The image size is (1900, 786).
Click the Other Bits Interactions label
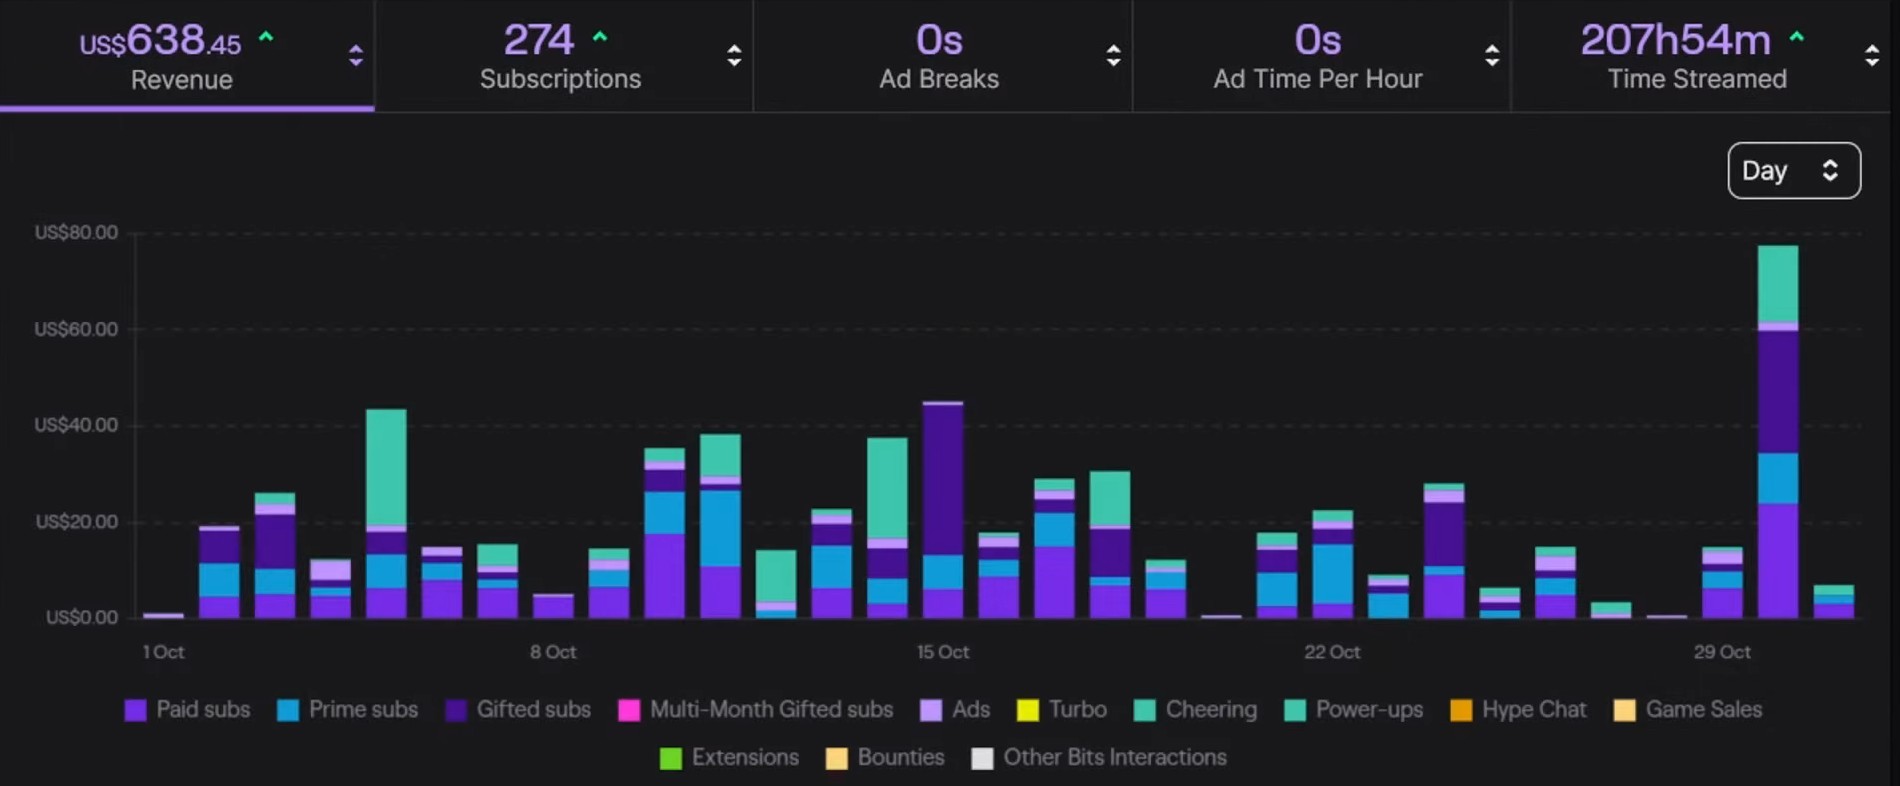pos(1115,757)
